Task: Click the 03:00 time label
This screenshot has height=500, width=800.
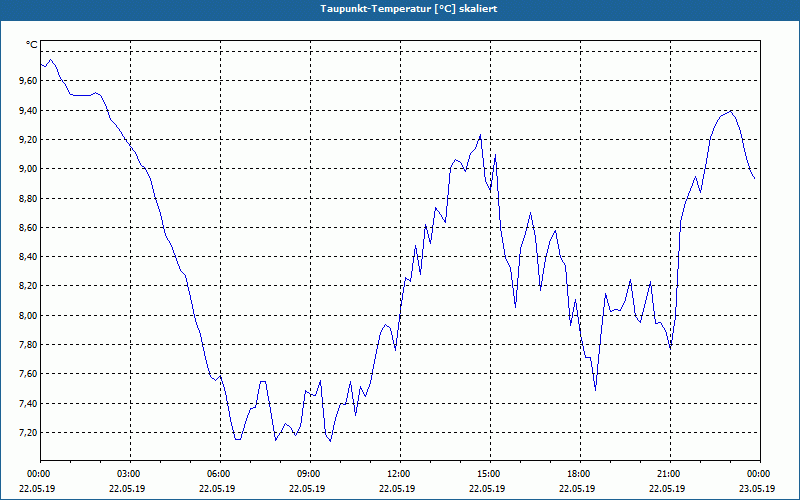Action: (131, 474)
